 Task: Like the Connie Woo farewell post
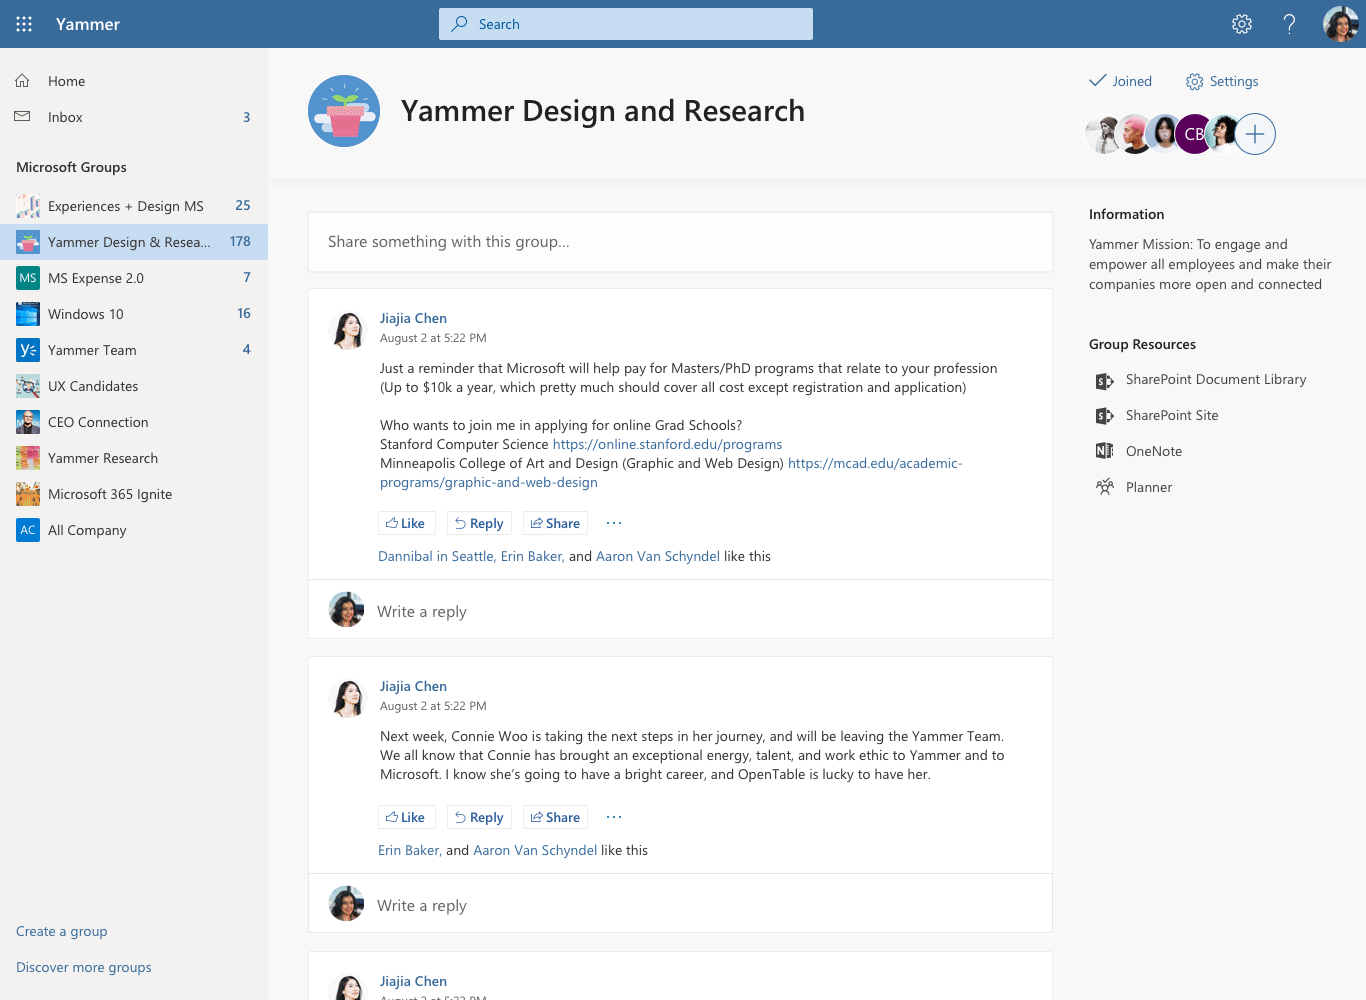tap(405, 817)
